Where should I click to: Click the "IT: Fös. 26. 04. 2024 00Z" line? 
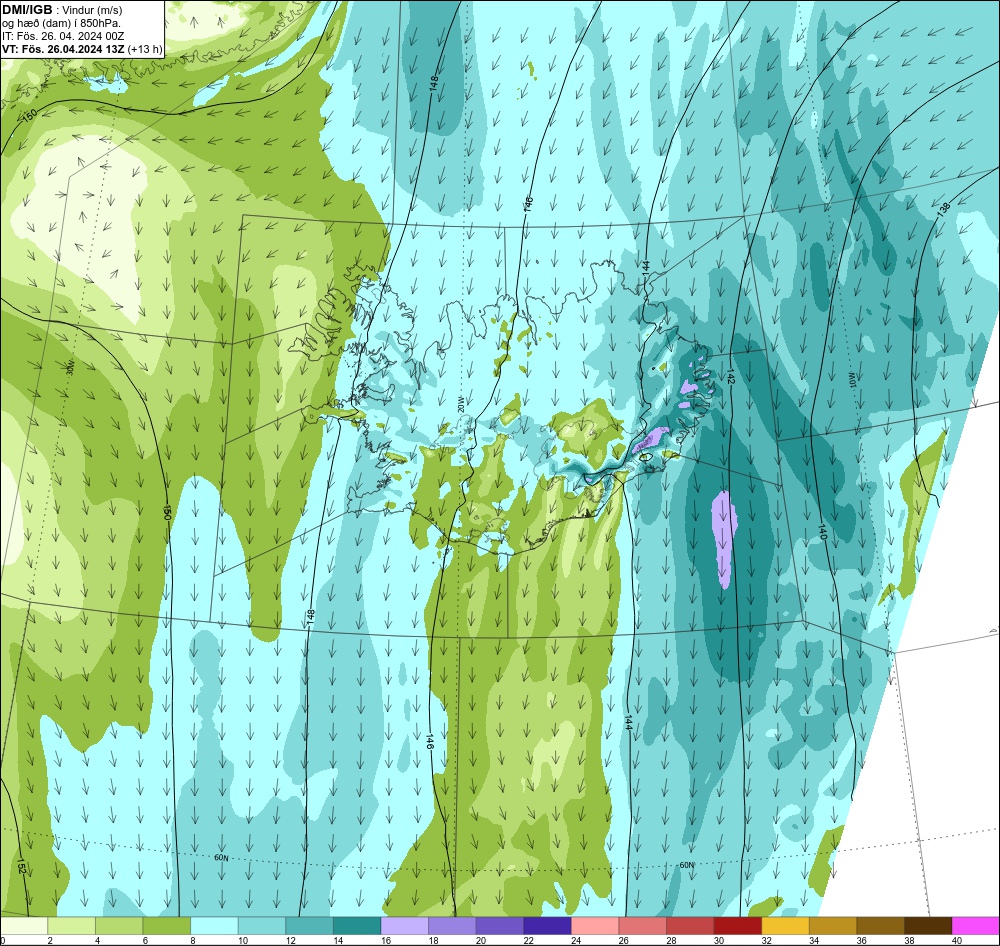(63, 36)
